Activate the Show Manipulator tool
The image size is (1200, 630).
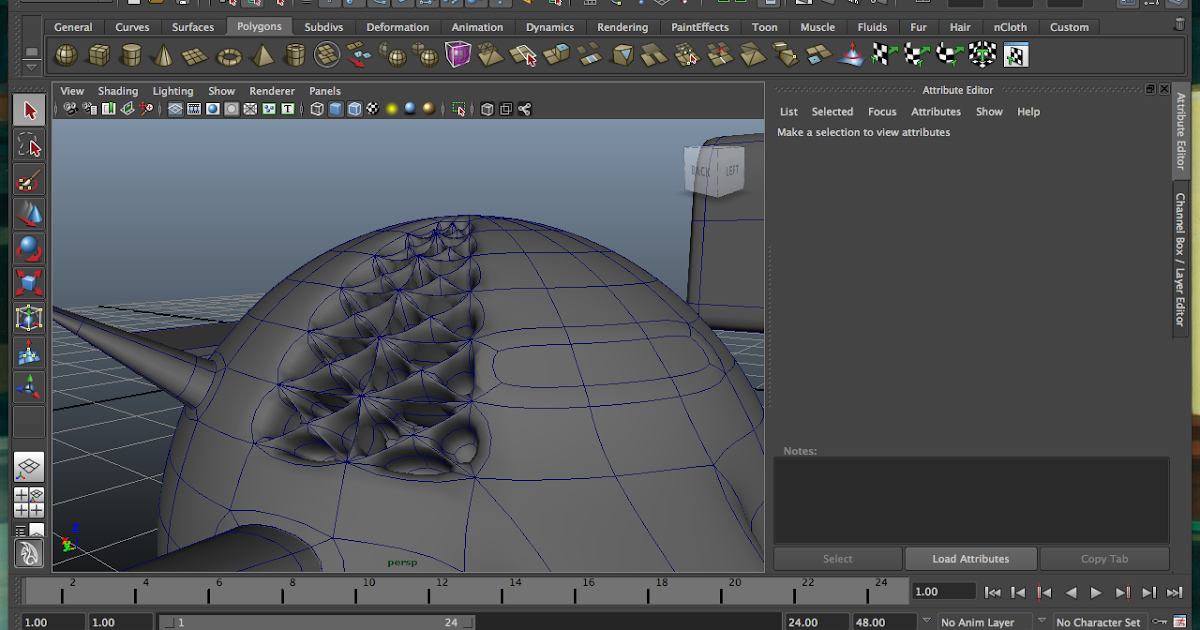coord(29,386)
